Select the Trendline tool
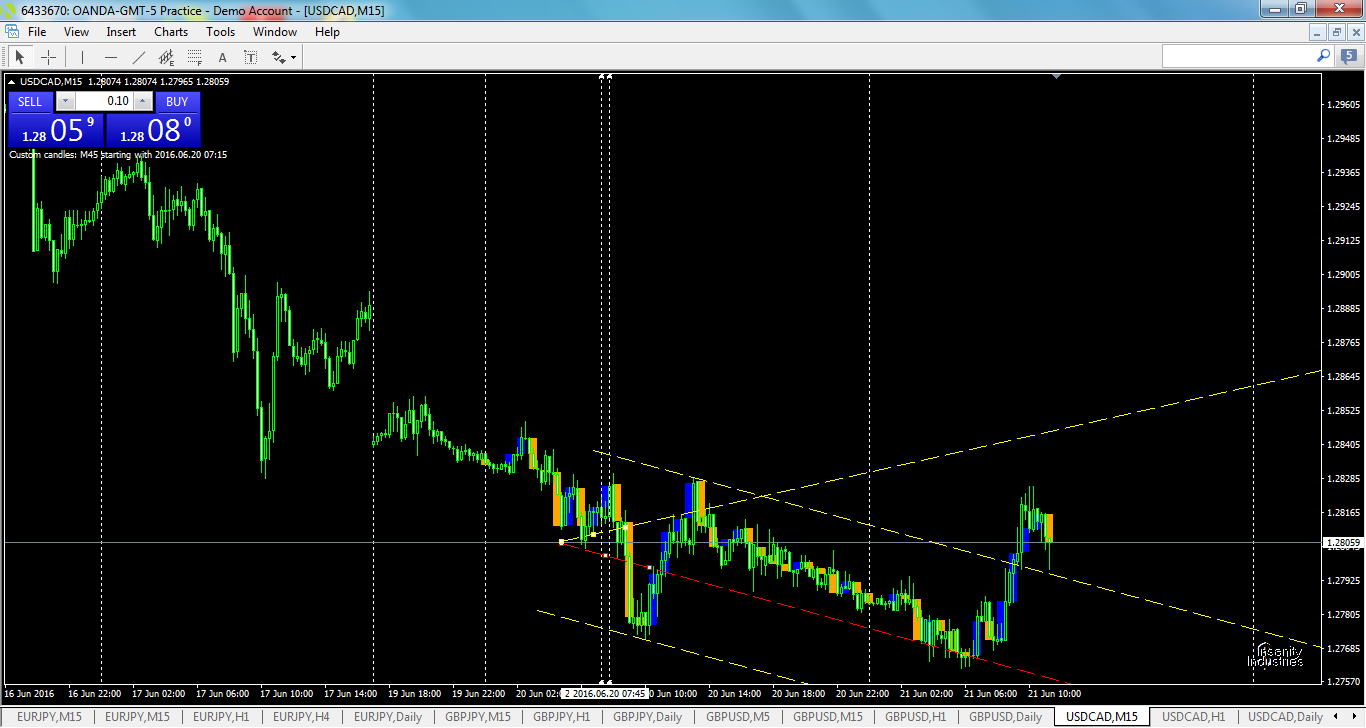This screenshot has width=1366, height=728. tap(137, 57)
